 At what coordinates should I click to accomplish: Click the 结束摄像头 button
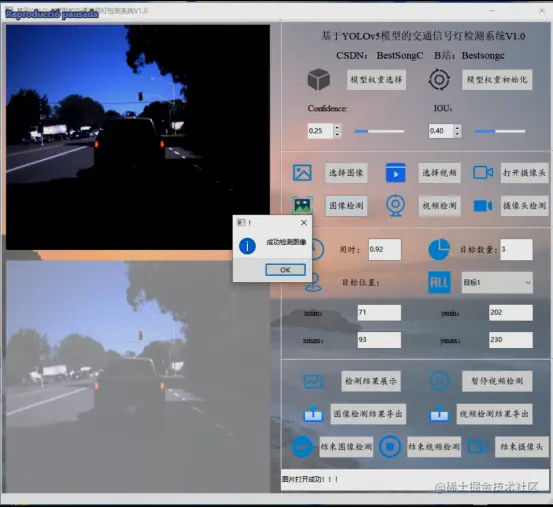click(x=522, y=447)
